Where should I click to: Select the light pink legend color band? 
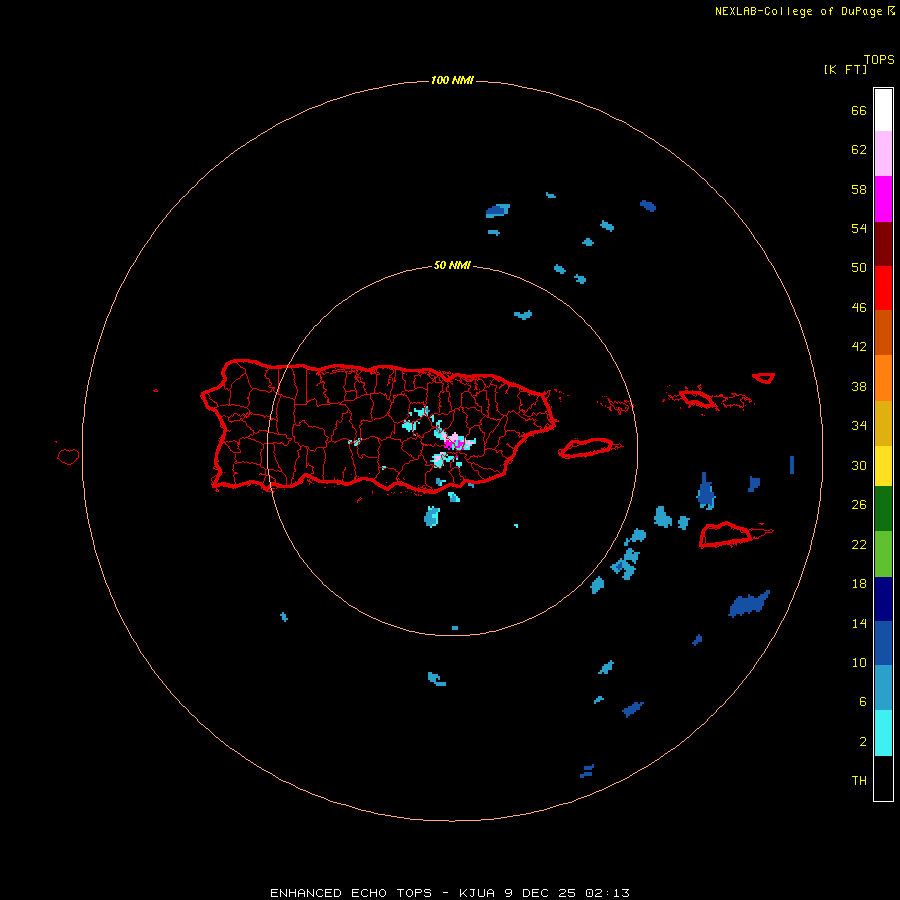pos(883,154)
